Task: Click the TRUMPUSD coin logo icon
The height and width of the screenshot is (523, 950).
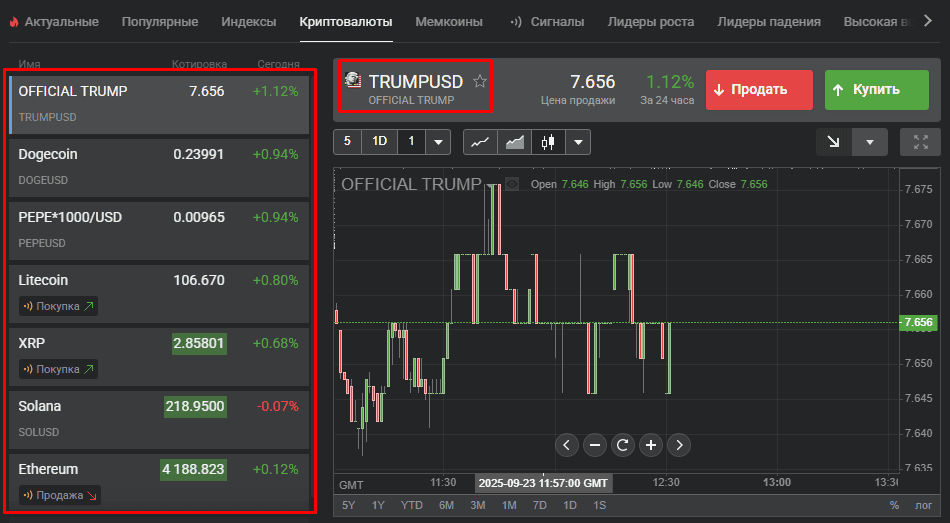Action: pos(353,80)
